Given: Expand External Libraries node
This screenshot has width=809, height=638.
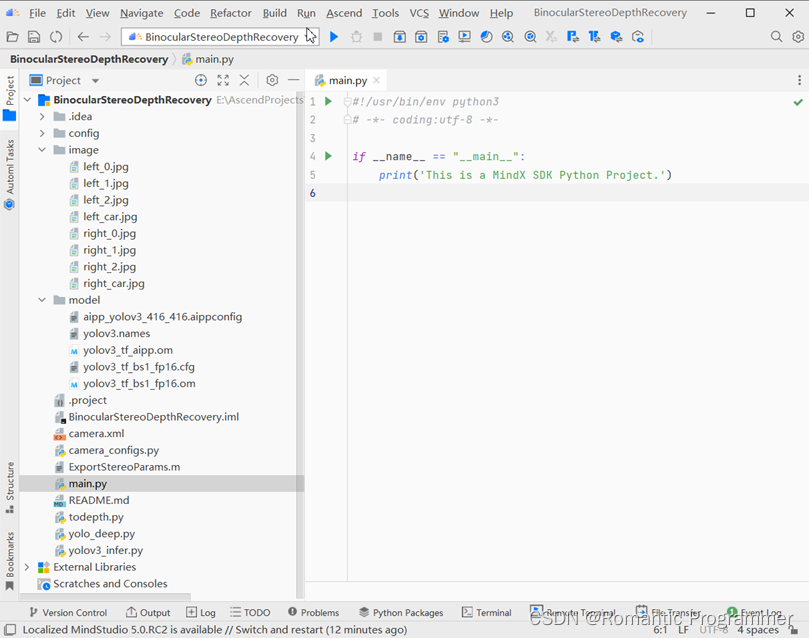Looking at the screenshot, I should click(27, 567).
